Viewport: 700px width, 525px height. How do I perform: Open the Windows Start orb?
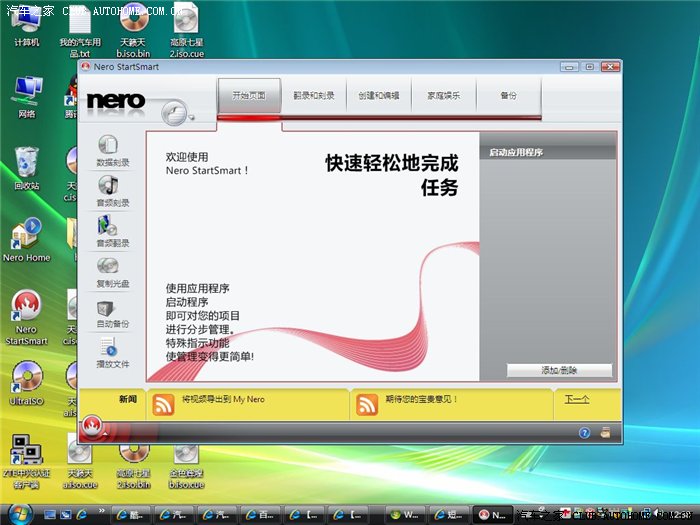[20, 514]
